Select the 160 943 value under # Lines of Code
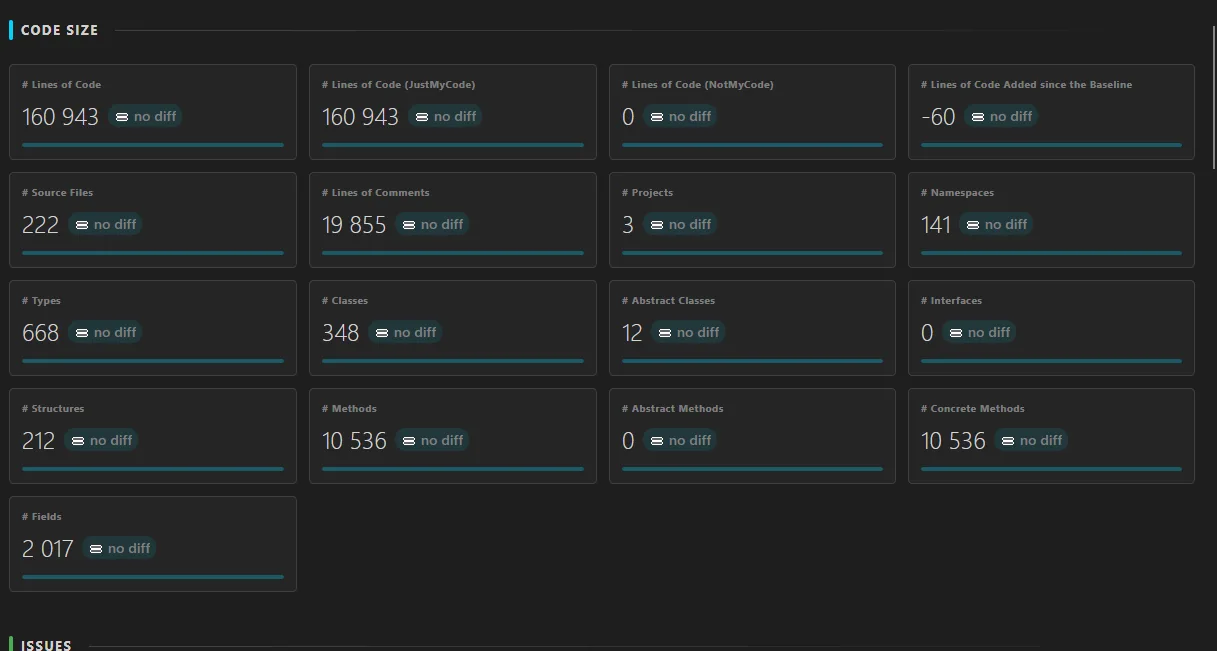This screenshot has height=651, width=1217. [x=60, y=117]
